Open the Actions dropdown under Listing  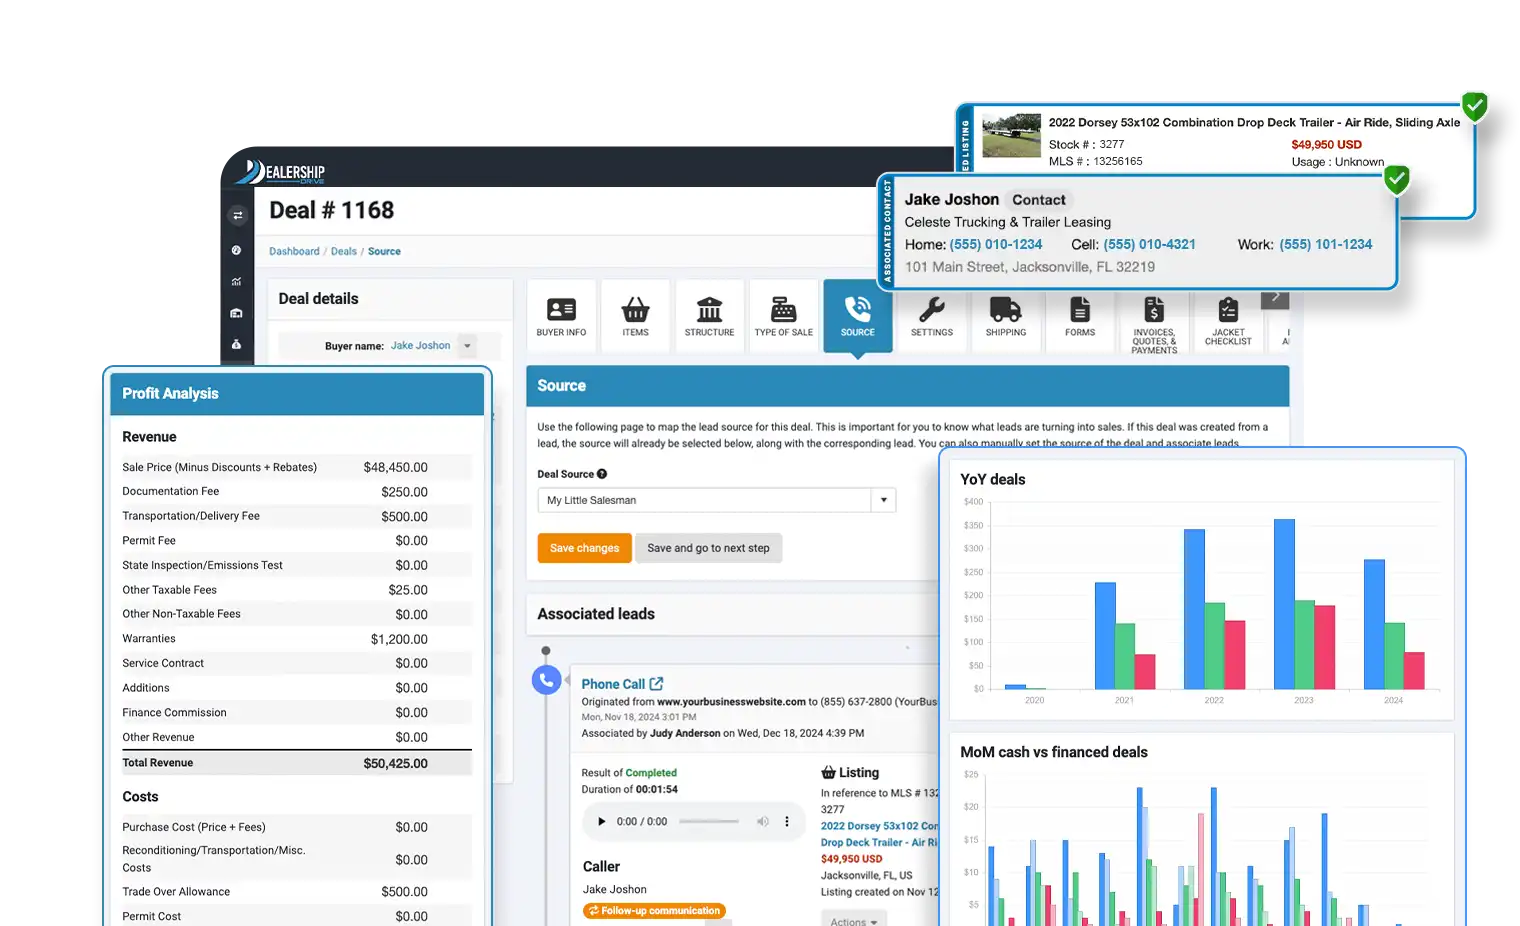coord(853,921)
